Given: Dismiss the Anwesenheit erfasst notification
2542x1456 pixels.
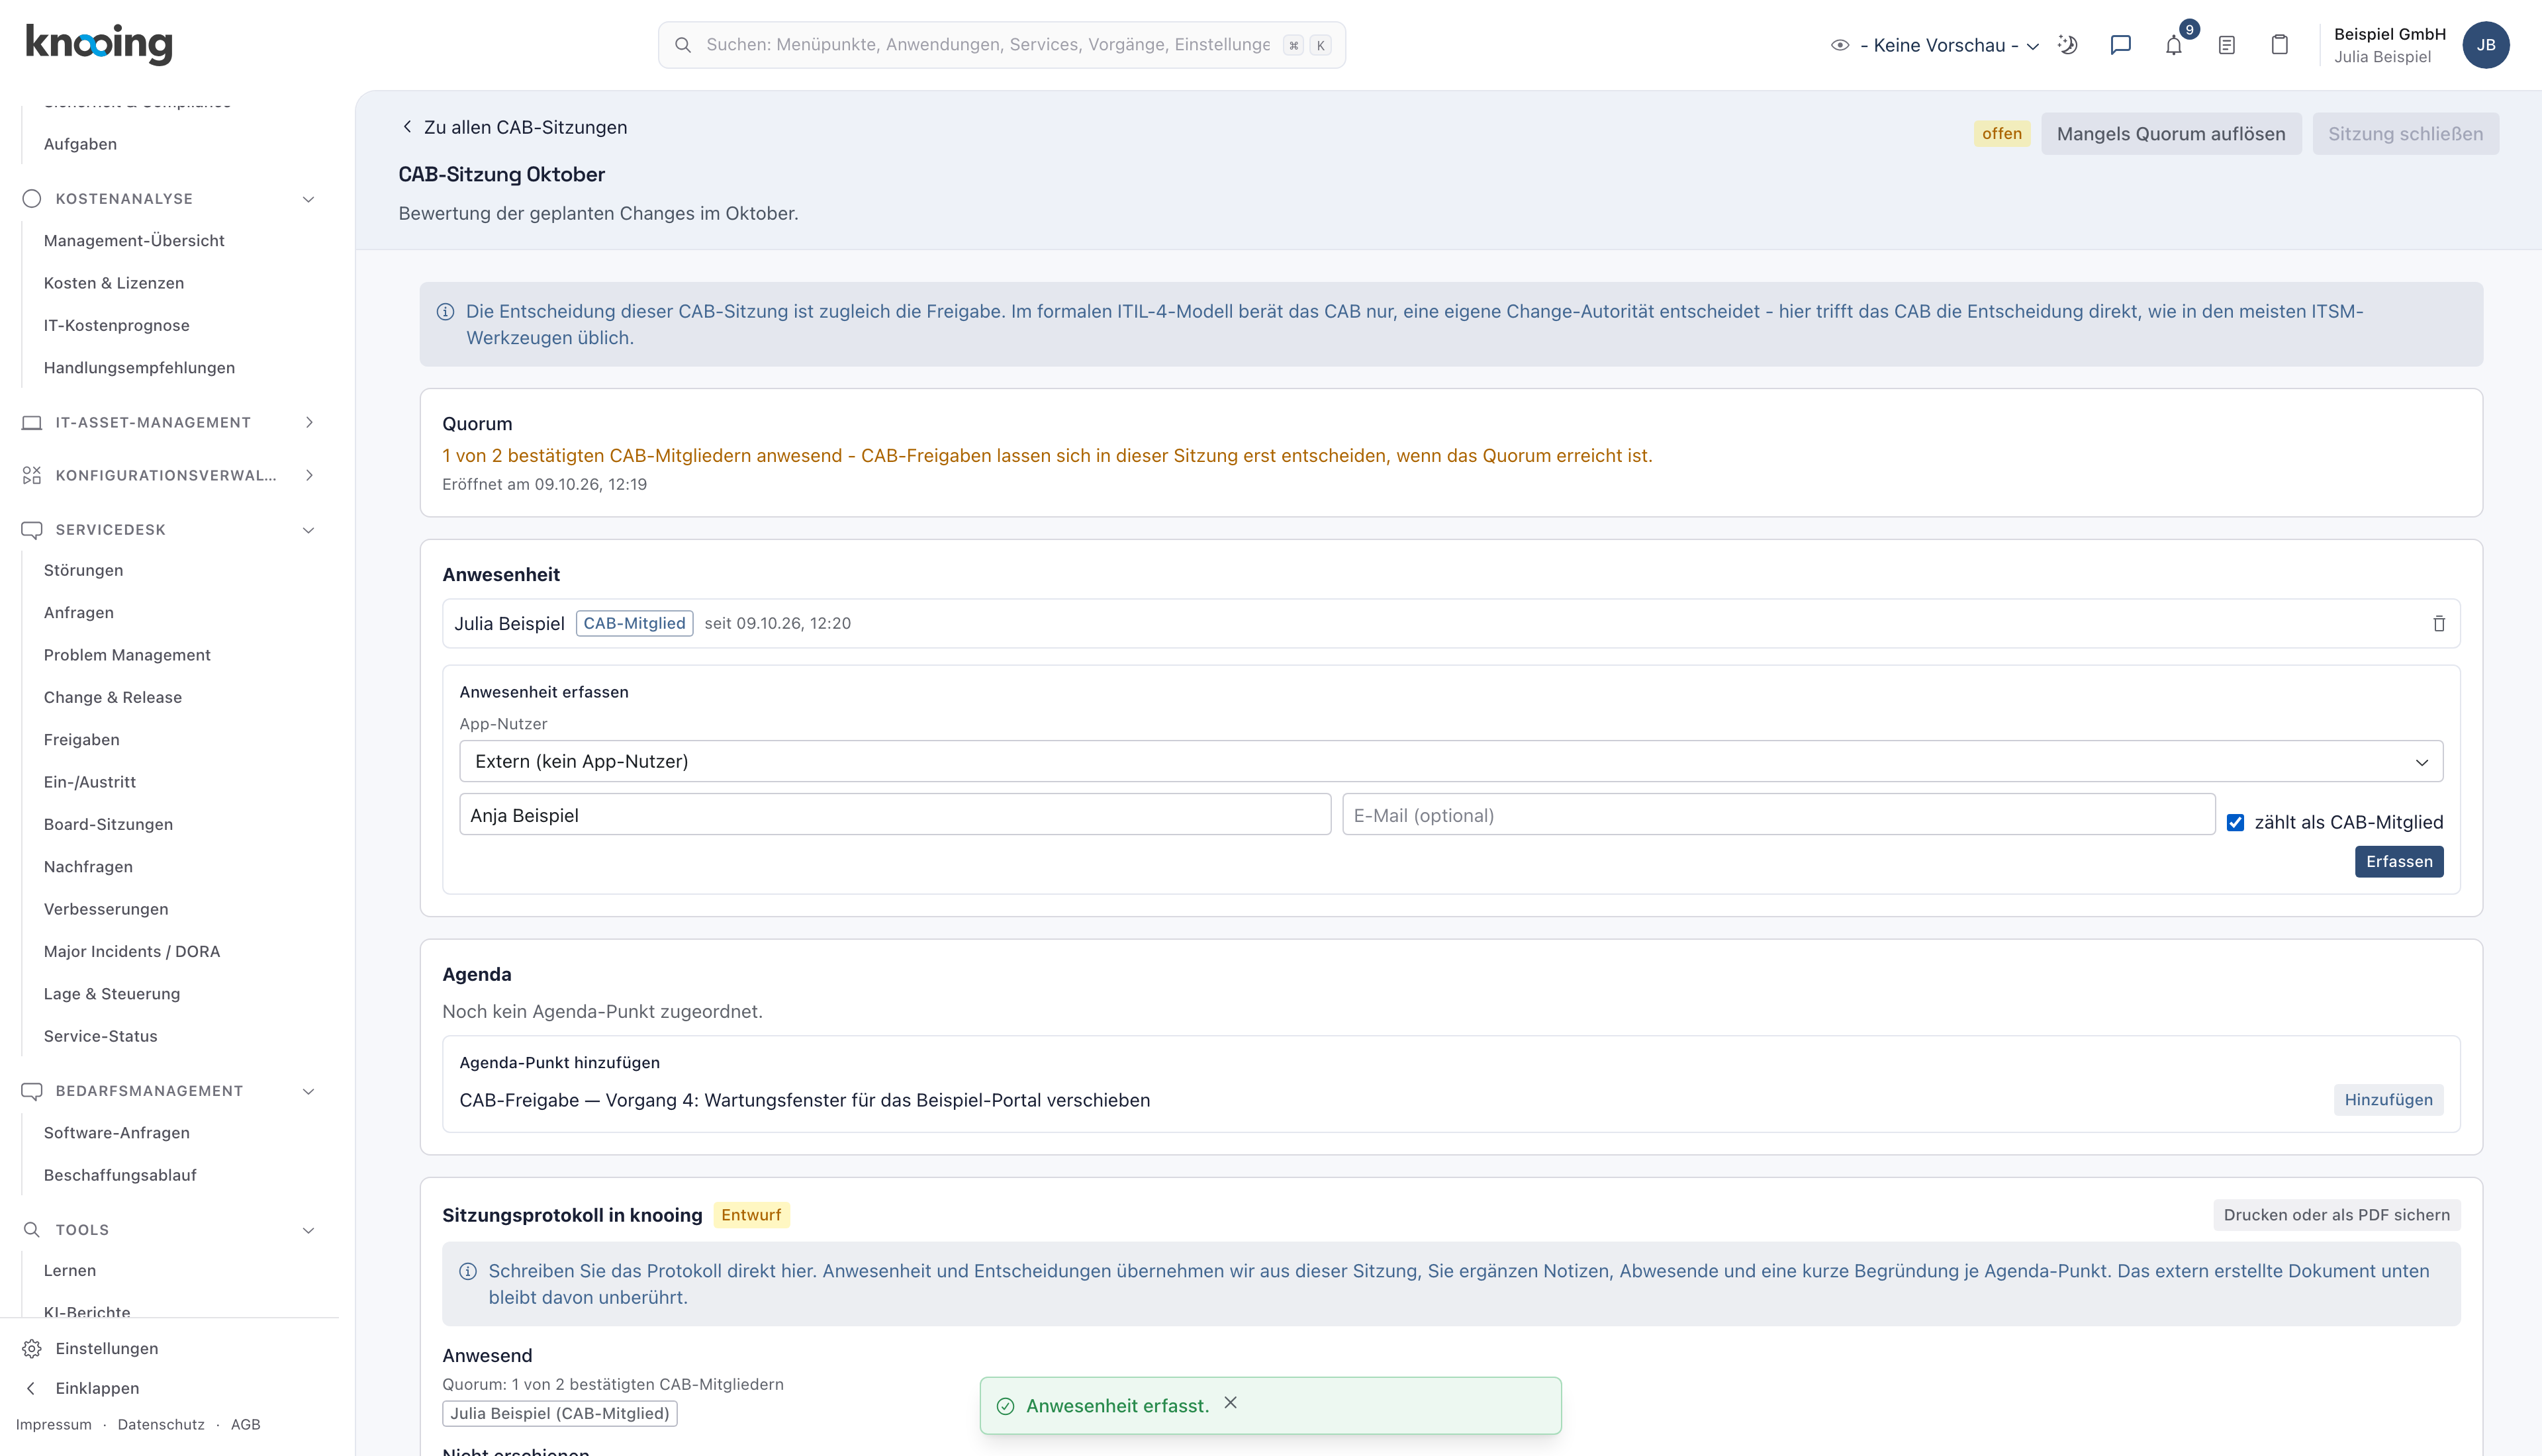Looking at the screenshot, I should pos(1230,1403).
